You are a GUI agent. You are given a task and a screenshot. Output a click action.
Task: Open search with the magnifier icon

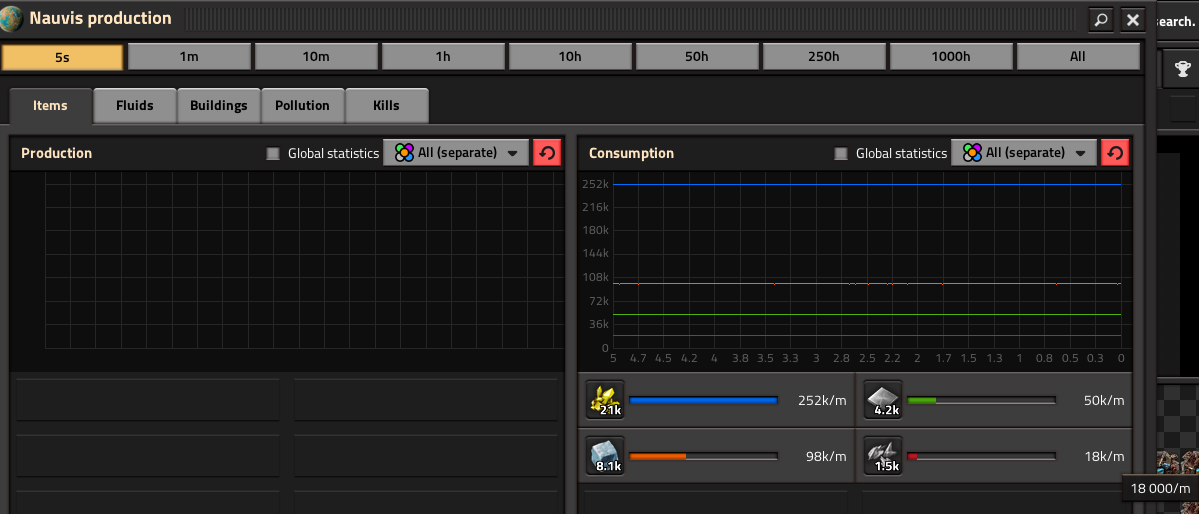(1101, 20)
